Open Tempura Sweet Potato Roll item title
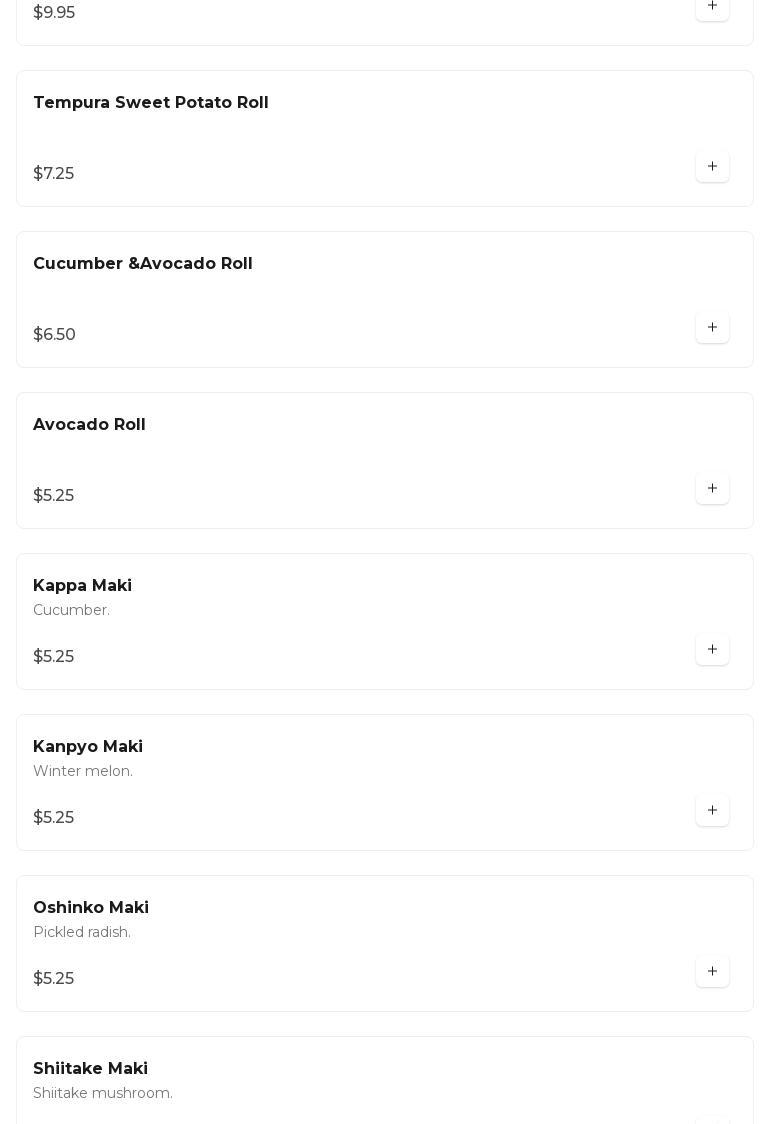The height and width of the screenshot is (1124, 770). point(150,103)
